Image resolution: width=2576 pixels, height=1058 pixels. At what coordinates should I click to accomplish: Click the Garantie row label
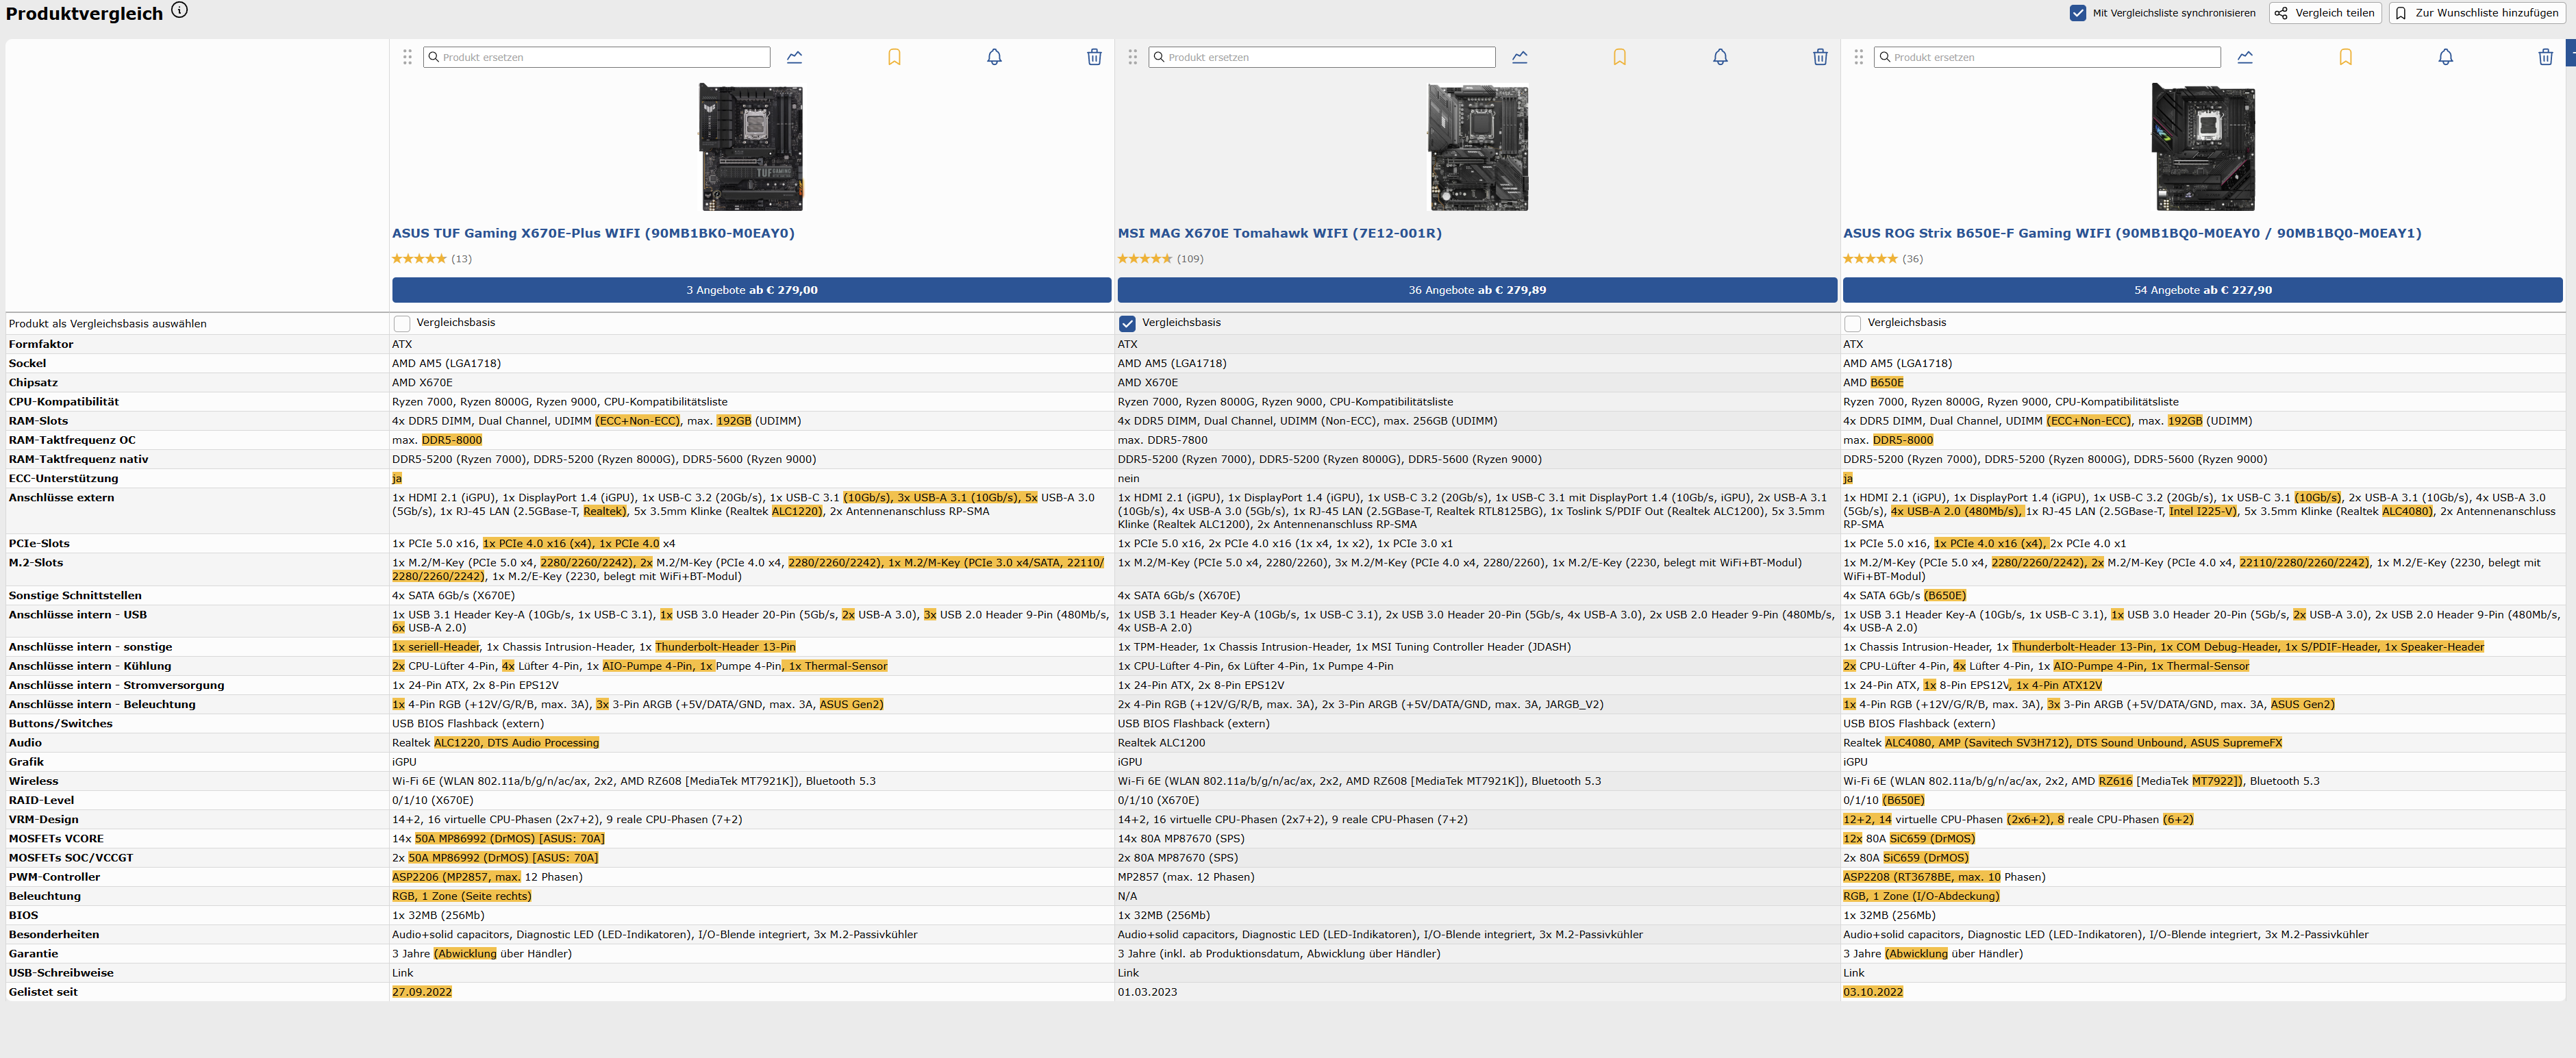33,954
